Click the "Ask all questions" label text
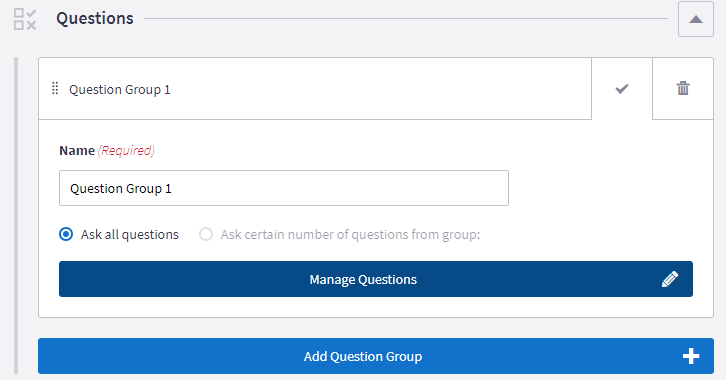726x380 pixels. (130, 235)
